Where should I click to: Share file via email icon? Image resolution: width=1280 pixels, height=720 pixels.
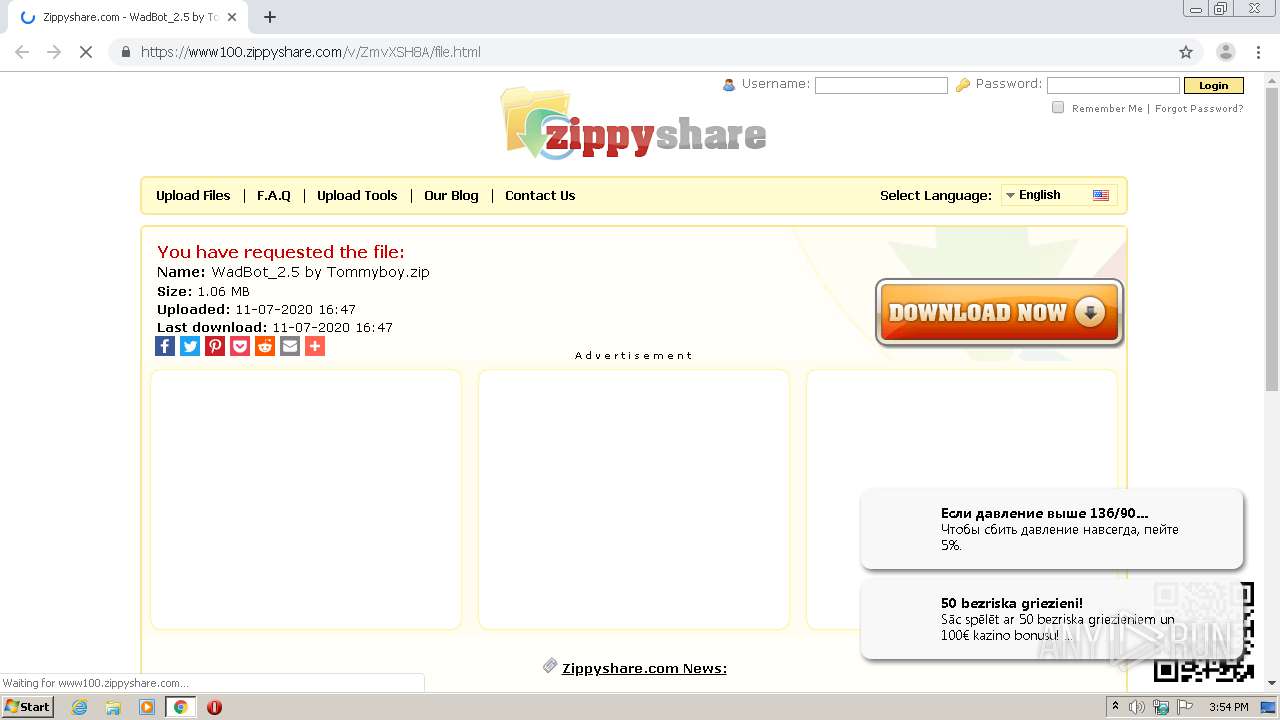tap(290, 346)
